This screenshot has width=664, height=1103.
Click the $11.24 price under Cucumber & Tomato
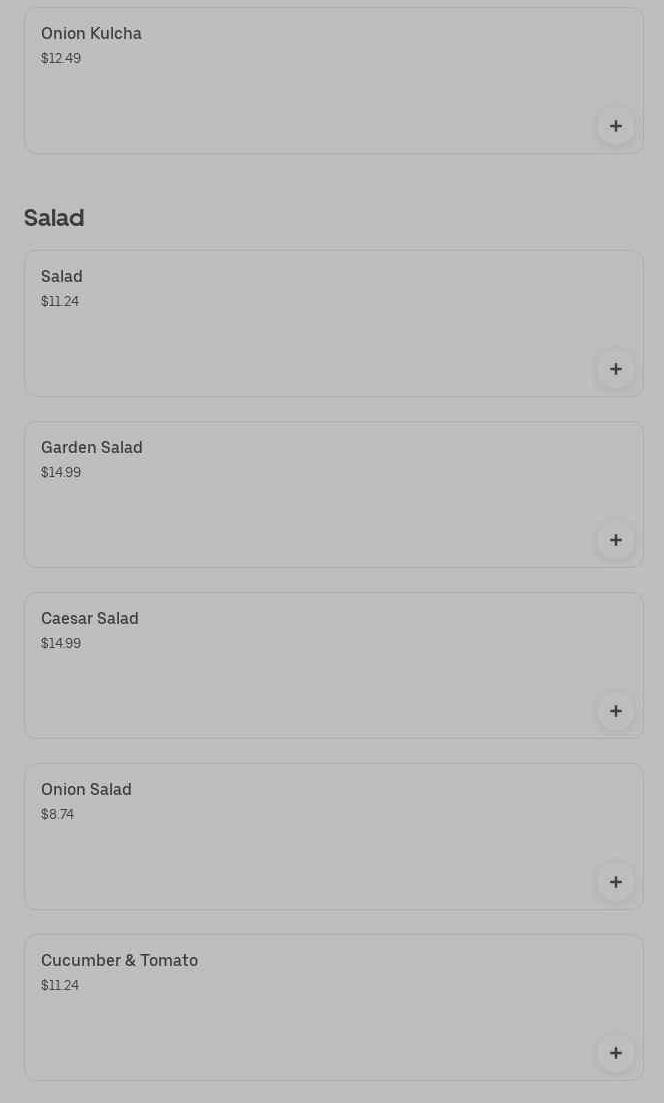tap(60, 986)
